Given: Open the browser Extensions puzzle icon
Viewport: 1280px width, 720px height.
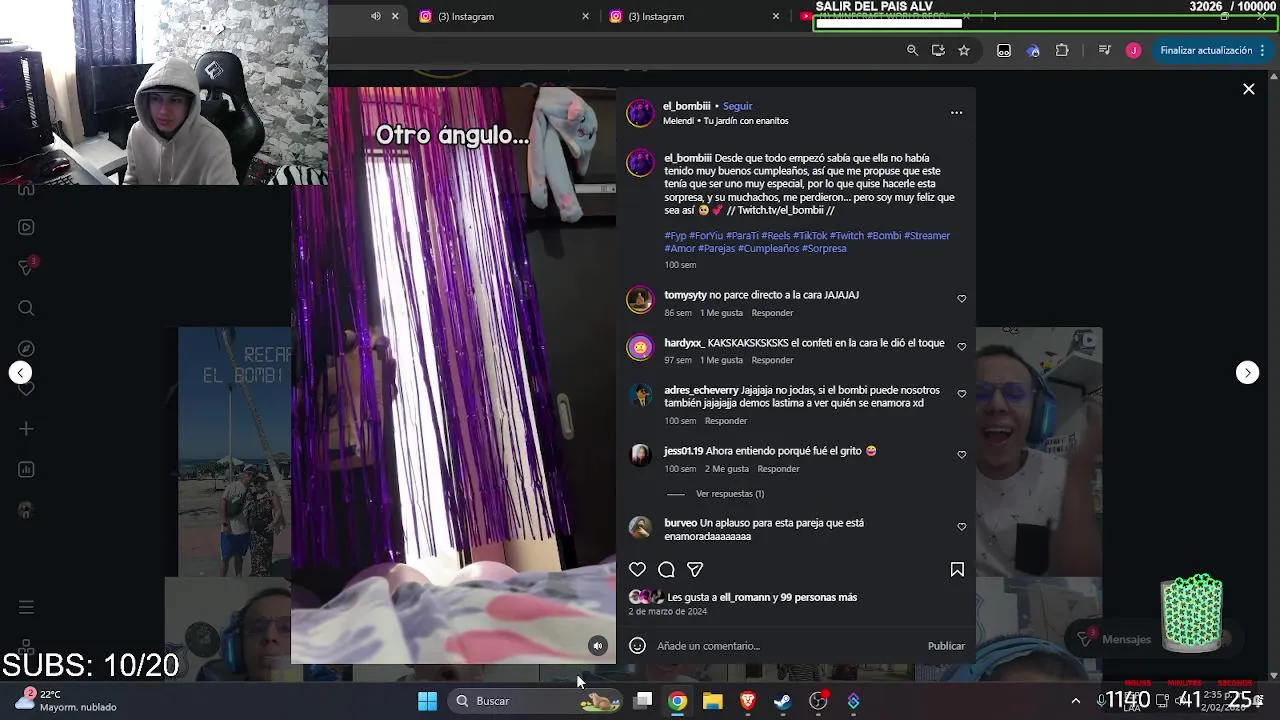Looking at the screenshot, I should tap(1062, 50).
